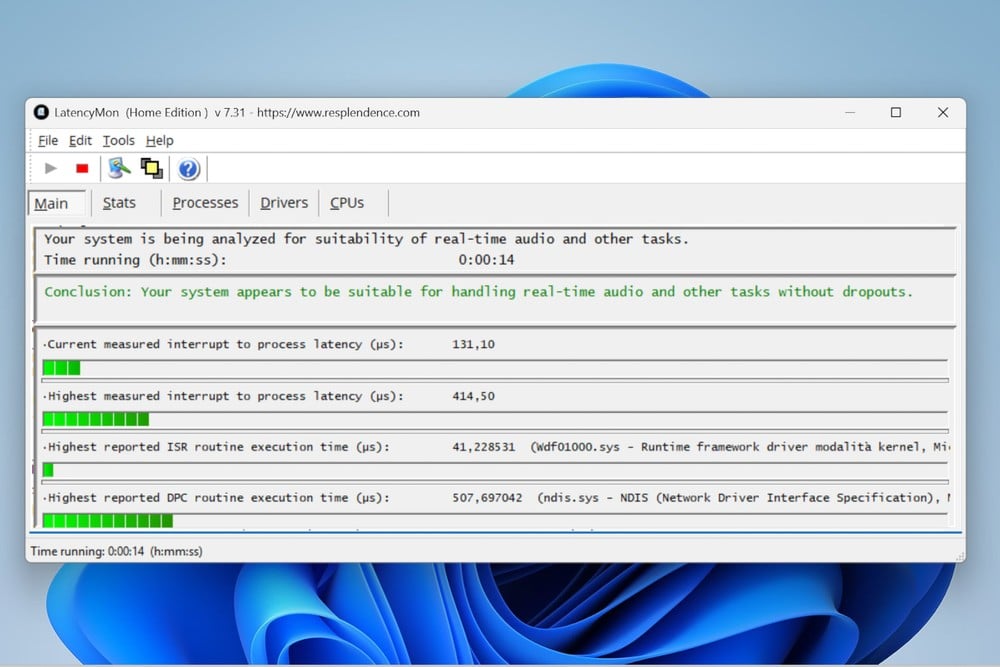1000x667 pixels.
Task: Click the DPC routine execution time bar
Action: click(x=495, y=520)
